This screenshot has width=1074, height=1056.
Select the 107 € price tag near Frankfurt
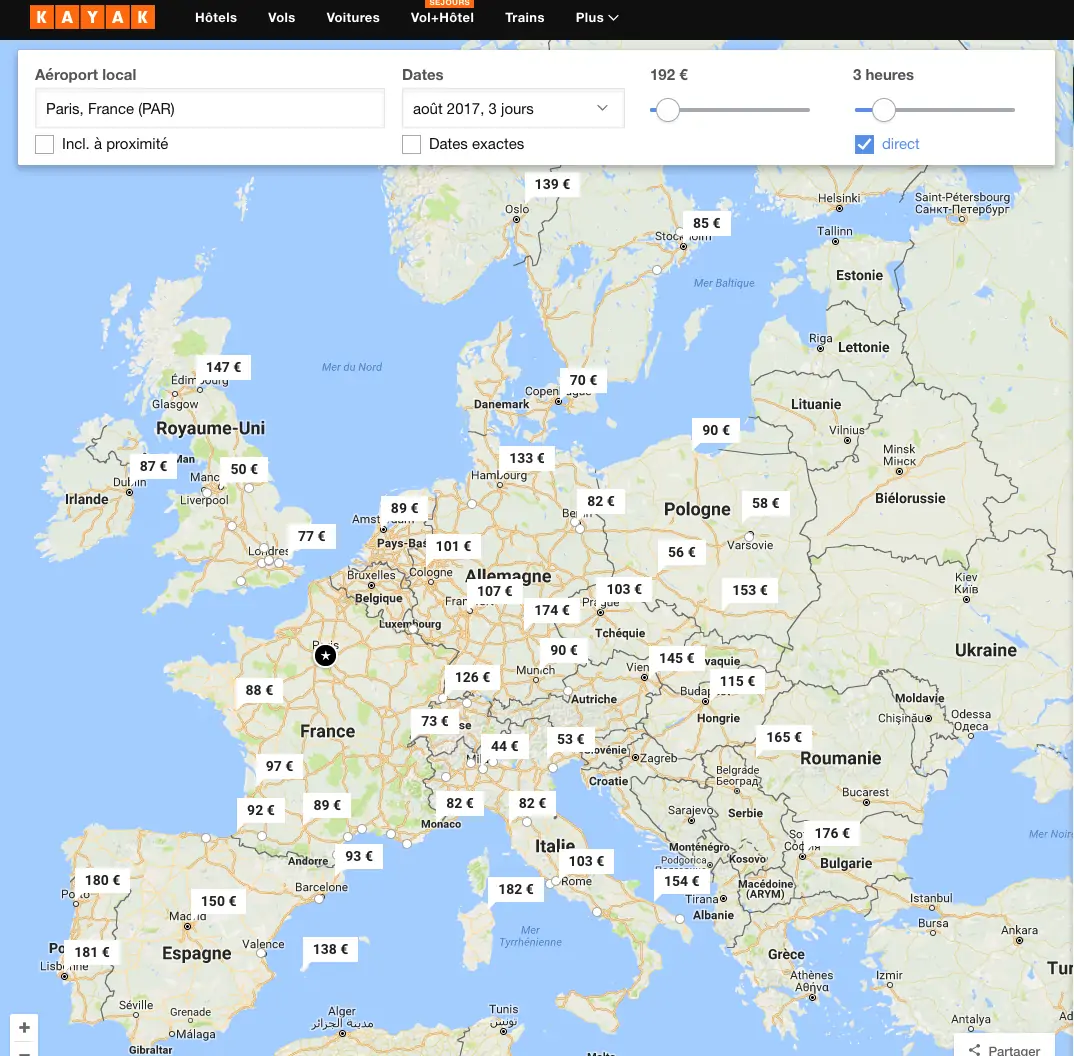[x=495, y=591]
